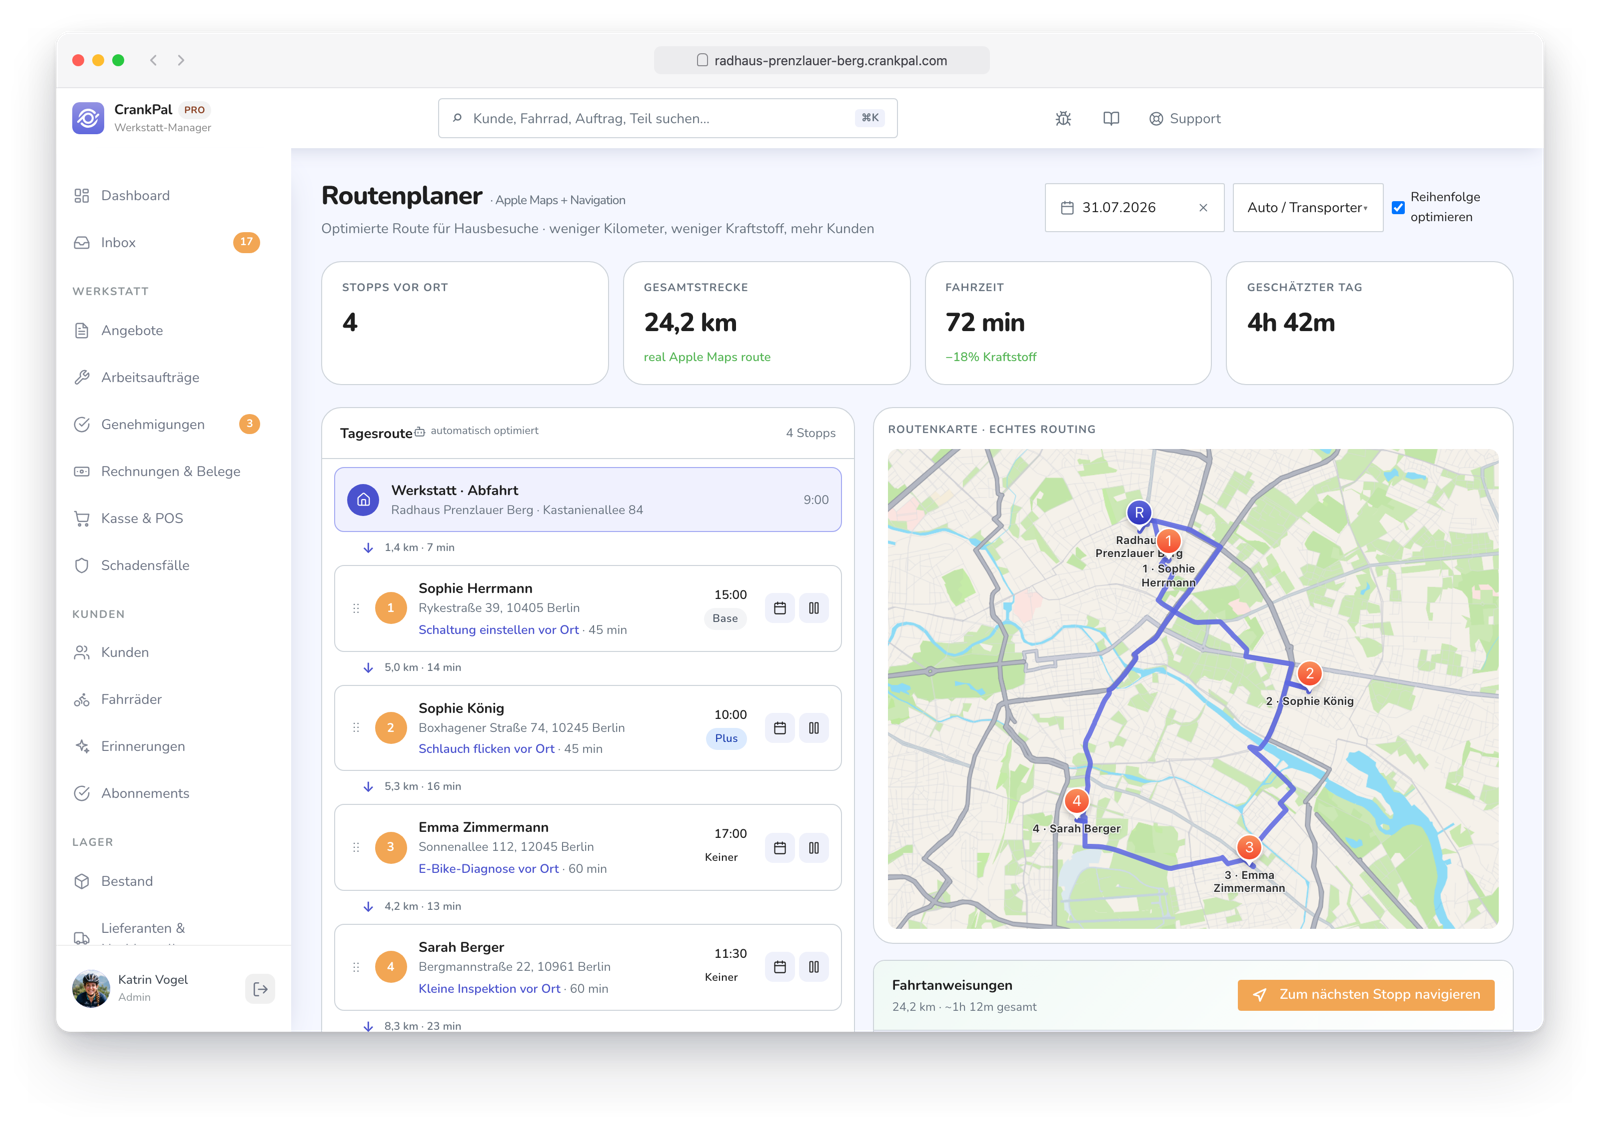Open the Schaltung einstellen vor Ort link

pos(498,630)
